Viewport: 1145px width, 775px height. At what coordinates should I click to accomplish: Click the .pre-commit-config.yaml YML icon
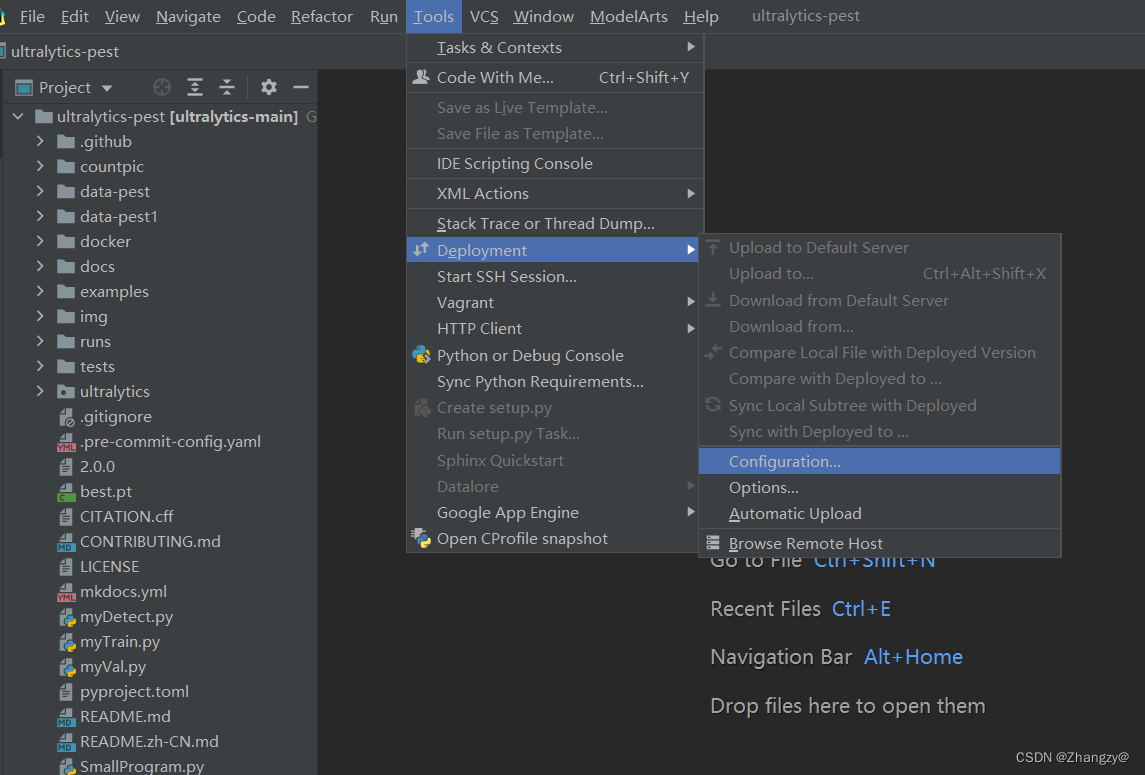tap(66, 442)
